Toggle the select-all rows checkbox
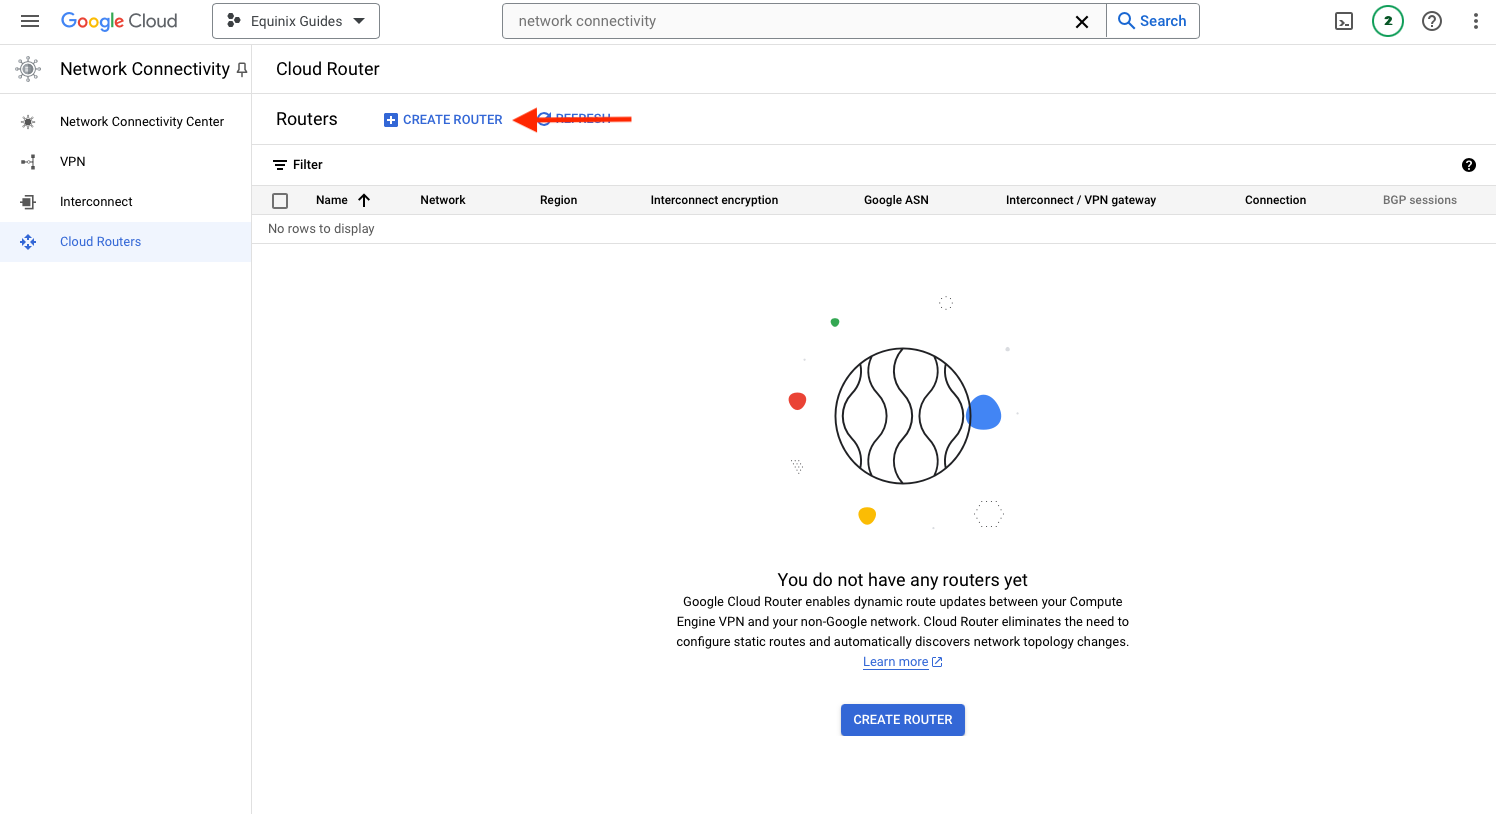Screen dimensions: 1496x814 point(280,201)
